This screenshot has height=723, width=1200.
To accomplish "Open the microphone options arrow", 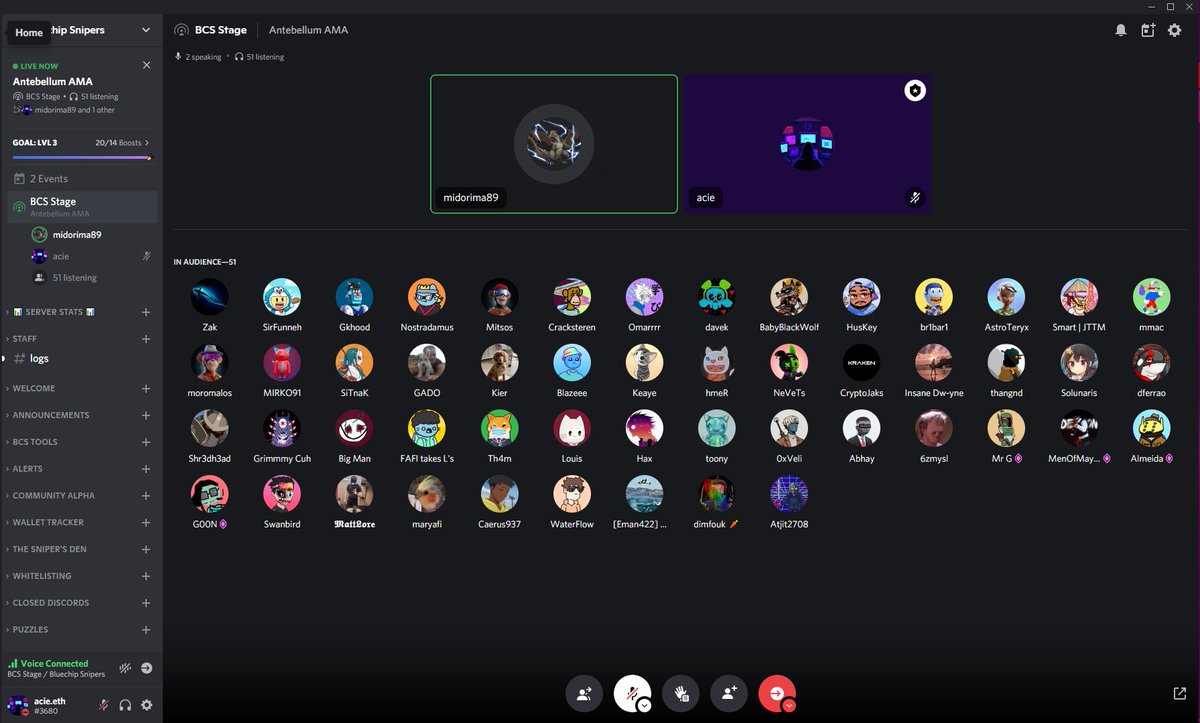I will (644, 705).
